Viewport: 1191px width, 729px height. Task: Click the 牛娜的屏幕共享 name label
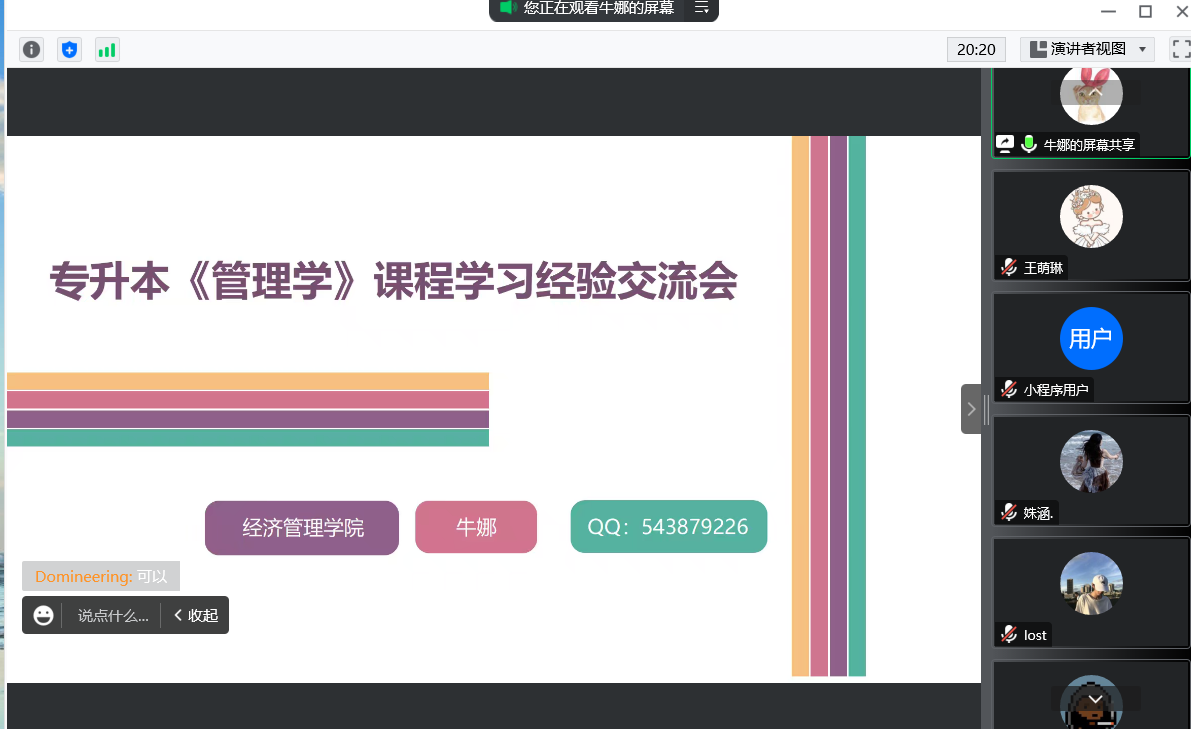tap(1089, 145)
